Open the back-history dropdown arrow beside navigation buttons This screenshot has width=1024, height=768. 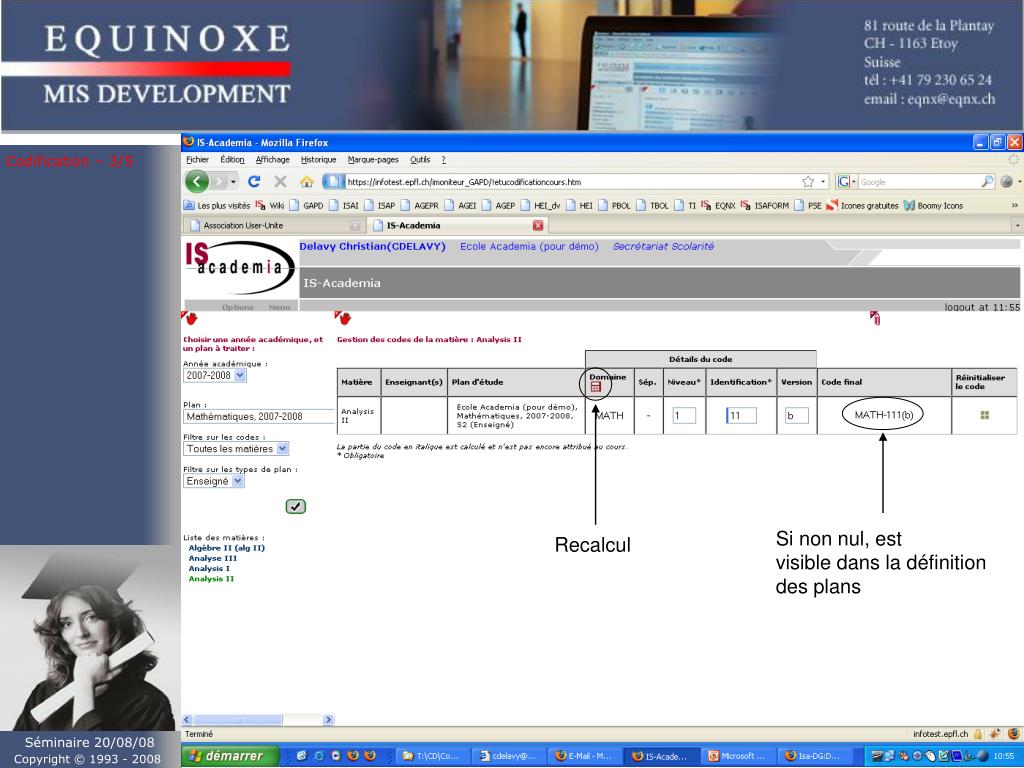[233, 182]
